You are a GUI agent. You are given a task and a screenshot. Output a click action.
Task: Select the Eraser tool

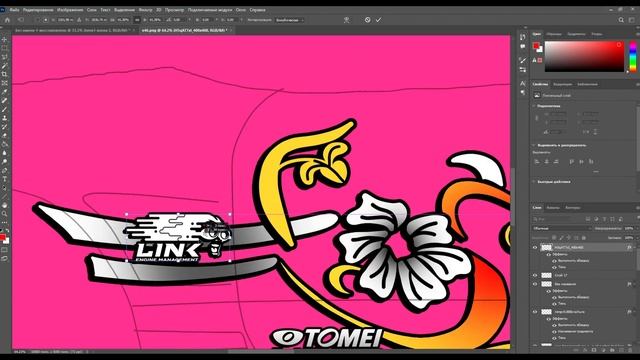(4, 135)
